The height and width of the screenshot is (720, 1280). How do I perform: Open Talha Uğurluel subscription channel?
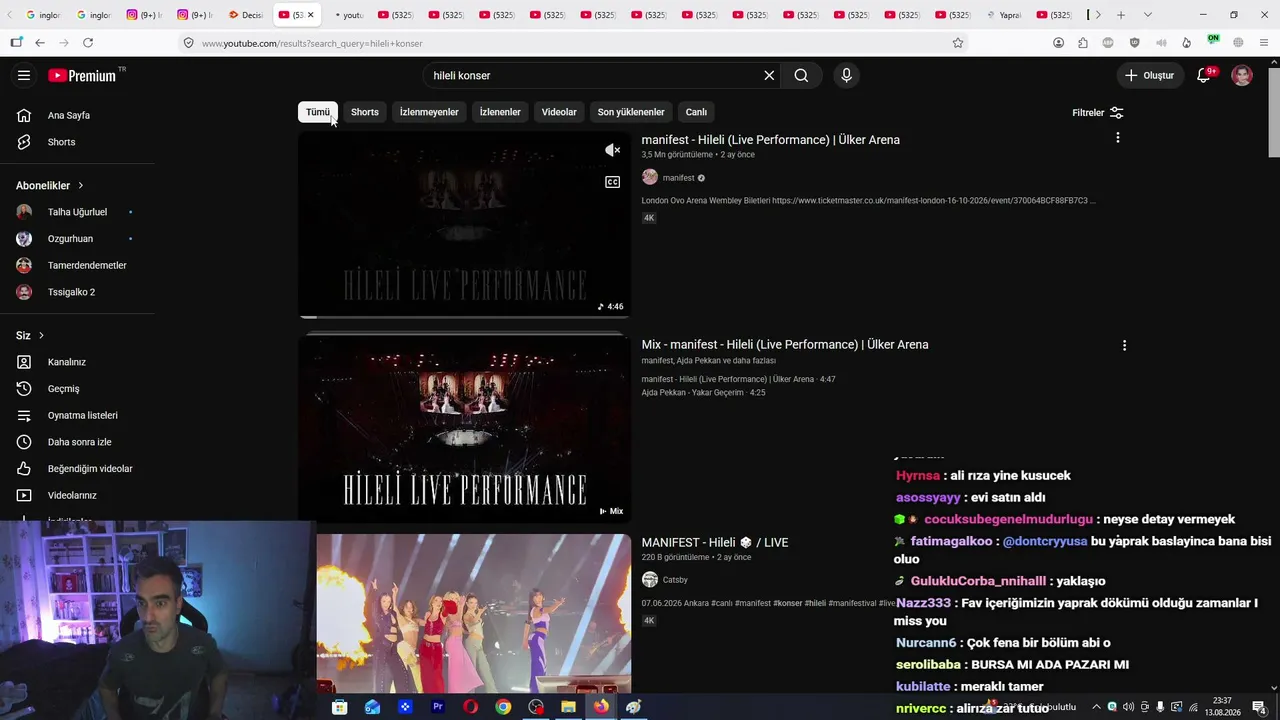pyautogui.click(x=78, y=212)
